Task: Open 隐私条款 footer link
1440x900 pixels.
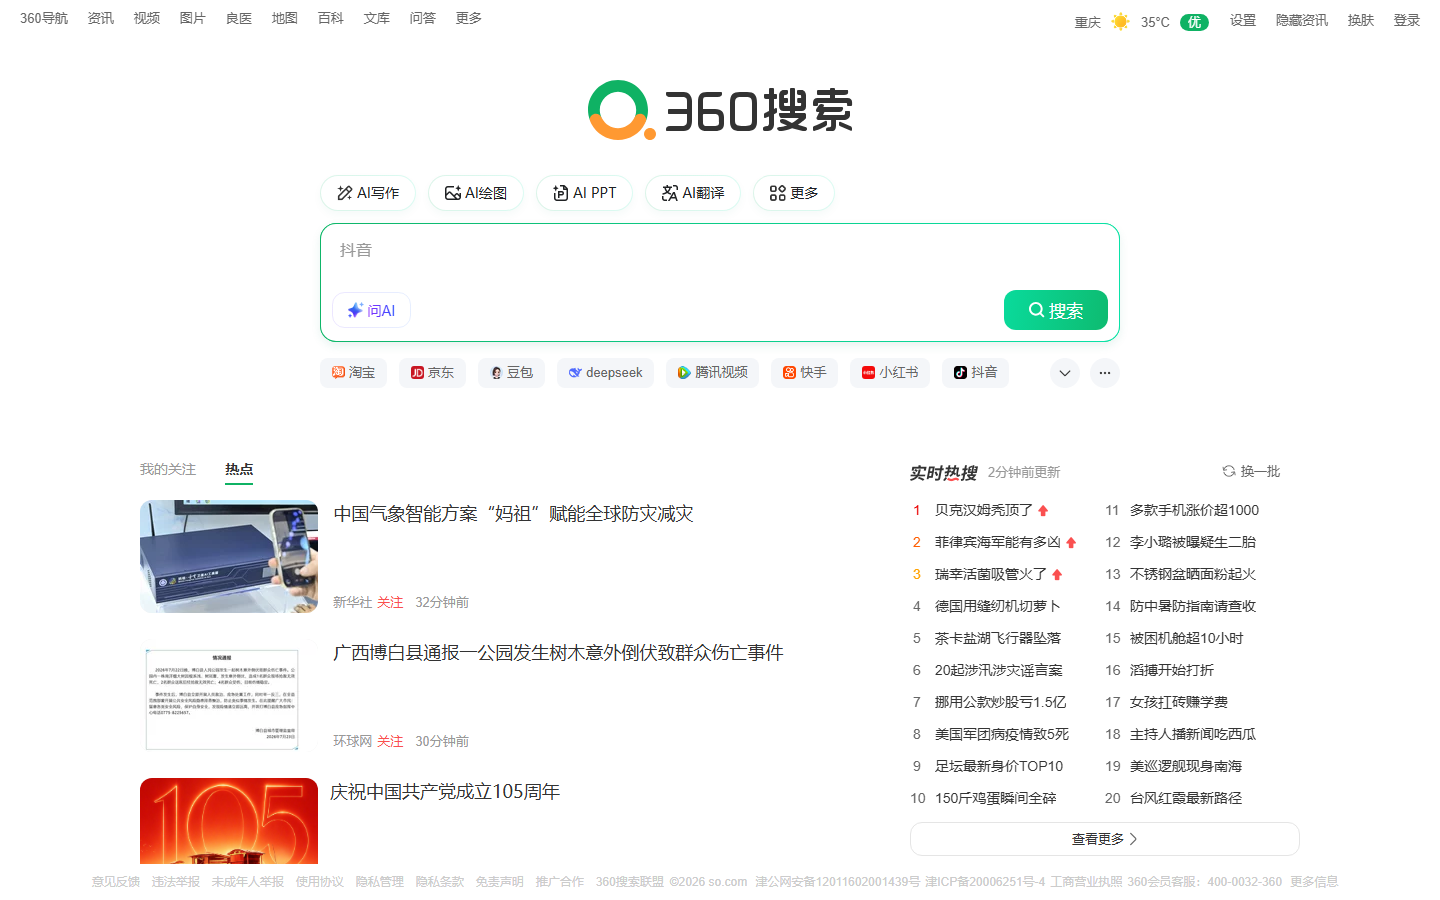Action: (440, 882)
